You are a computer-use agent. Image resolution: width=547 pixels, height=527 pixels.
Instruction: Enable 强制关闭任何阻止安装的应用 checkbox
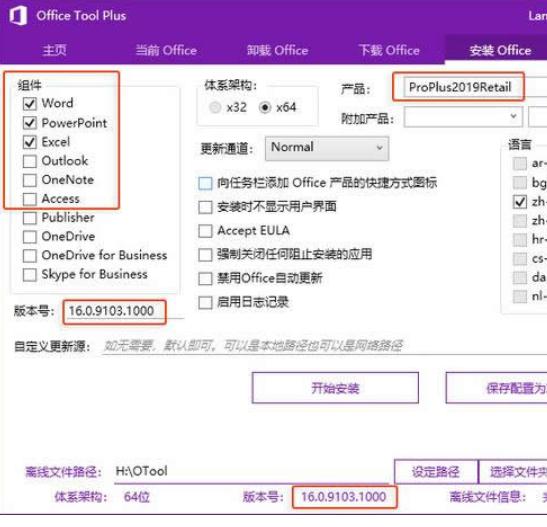click(205, 255)
